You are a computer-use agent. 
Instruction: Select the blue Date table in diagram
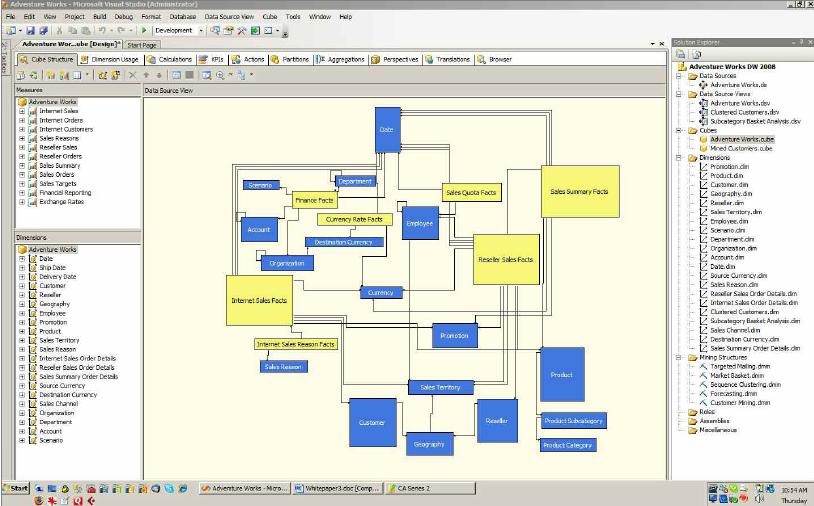[x=387, y=130]
